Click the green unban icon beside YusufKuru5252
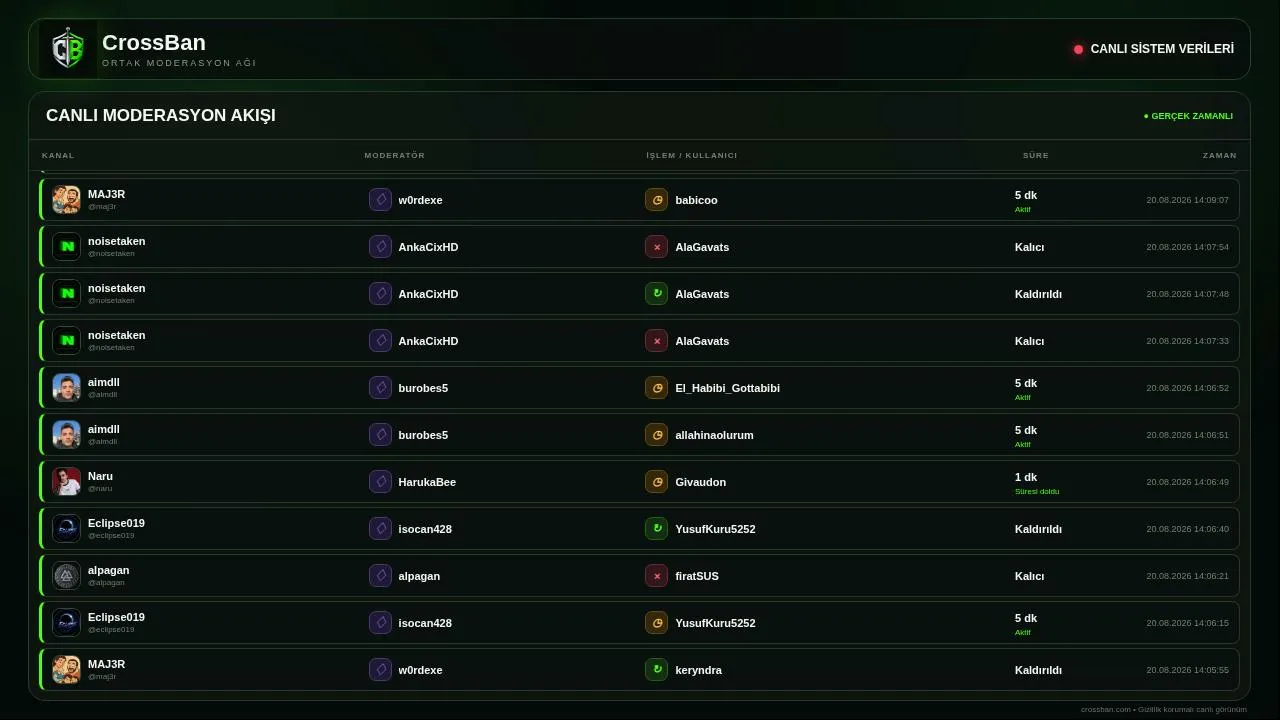 coord(656,529)
